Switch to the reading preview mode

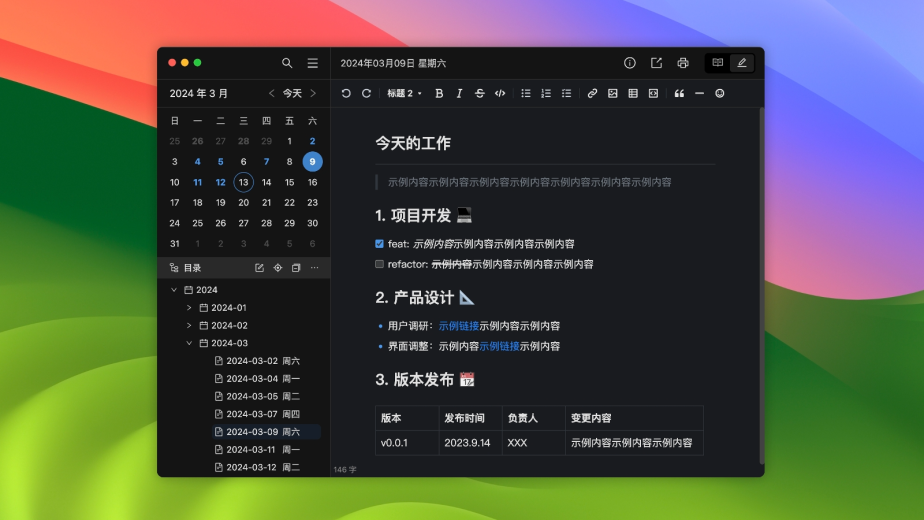click(x=717, y=63)
